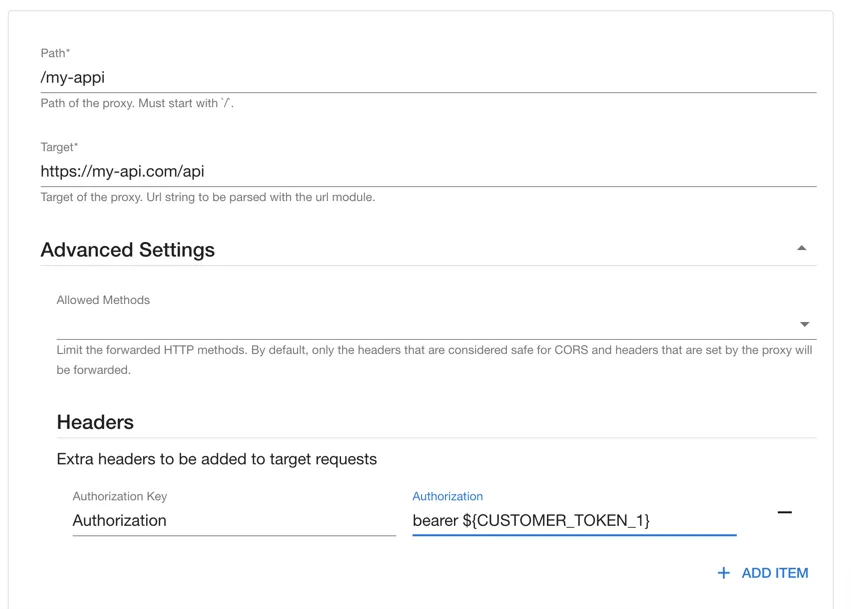This screenshot has width=851, height=609.
Task: Click the plus icon beside ADD ITEM
Action: coord(724,573)
